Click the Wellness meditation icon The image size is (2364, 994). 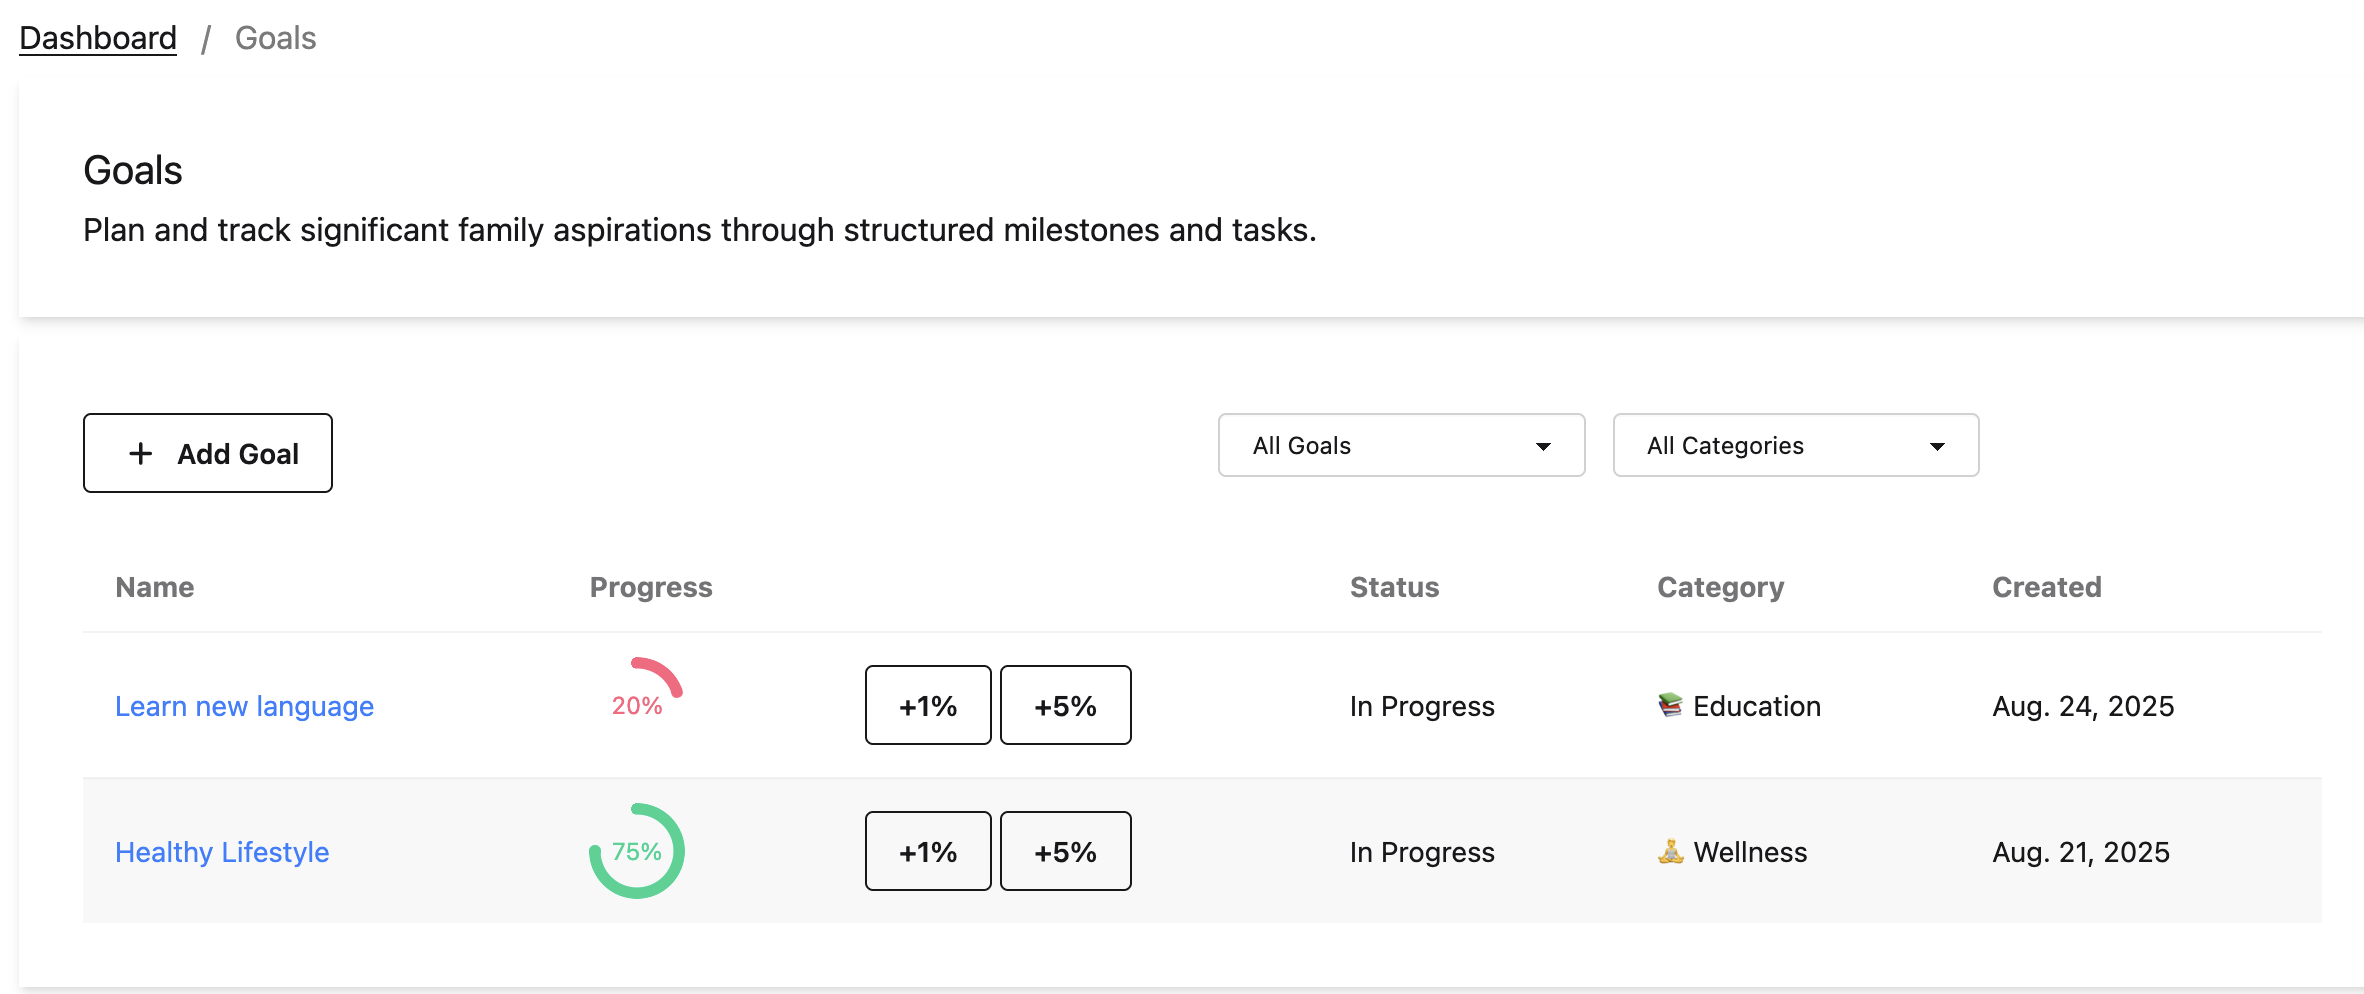1670,851
